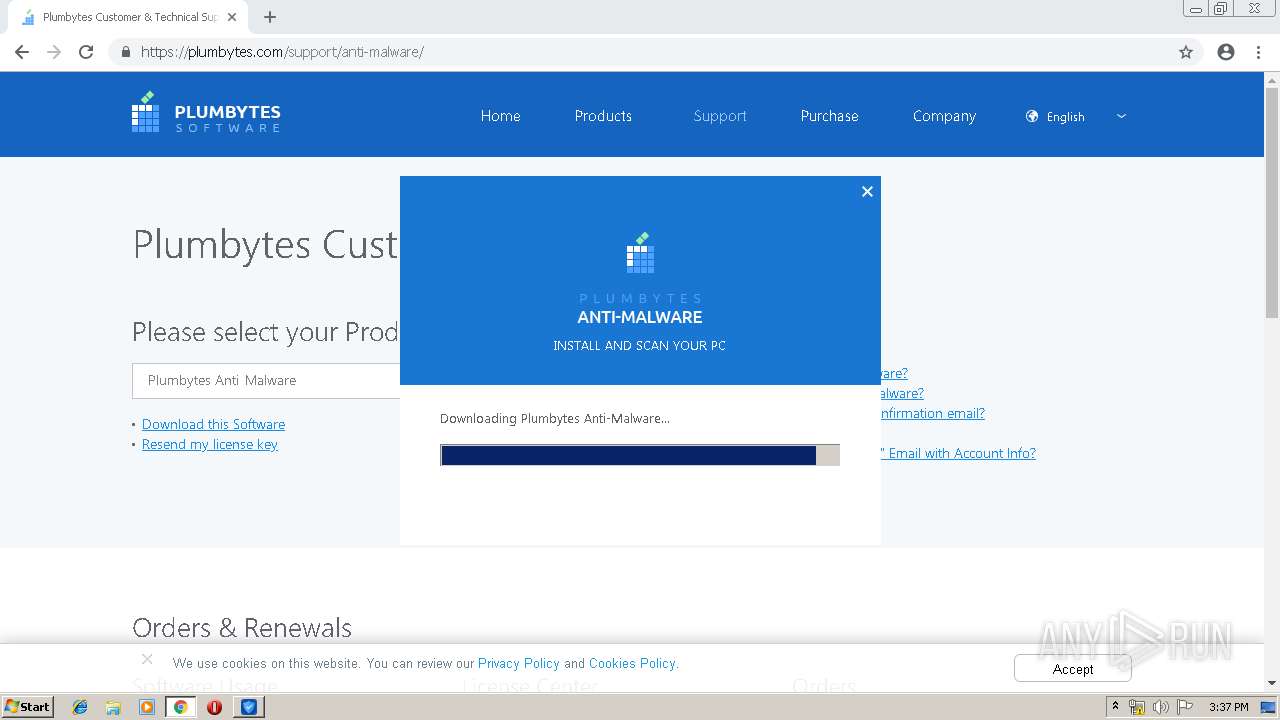
Task: Open the Support menu
Action: point(720,116)
